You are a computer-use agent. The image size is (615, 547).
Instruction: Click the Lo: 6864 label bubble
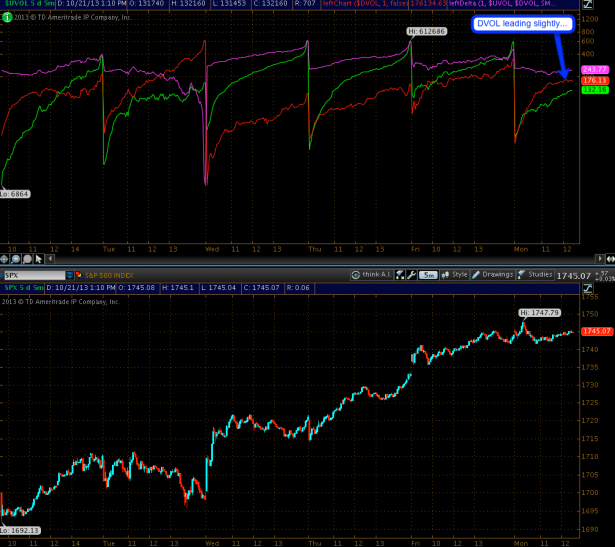pyautogui.click(x=15, y=194)
